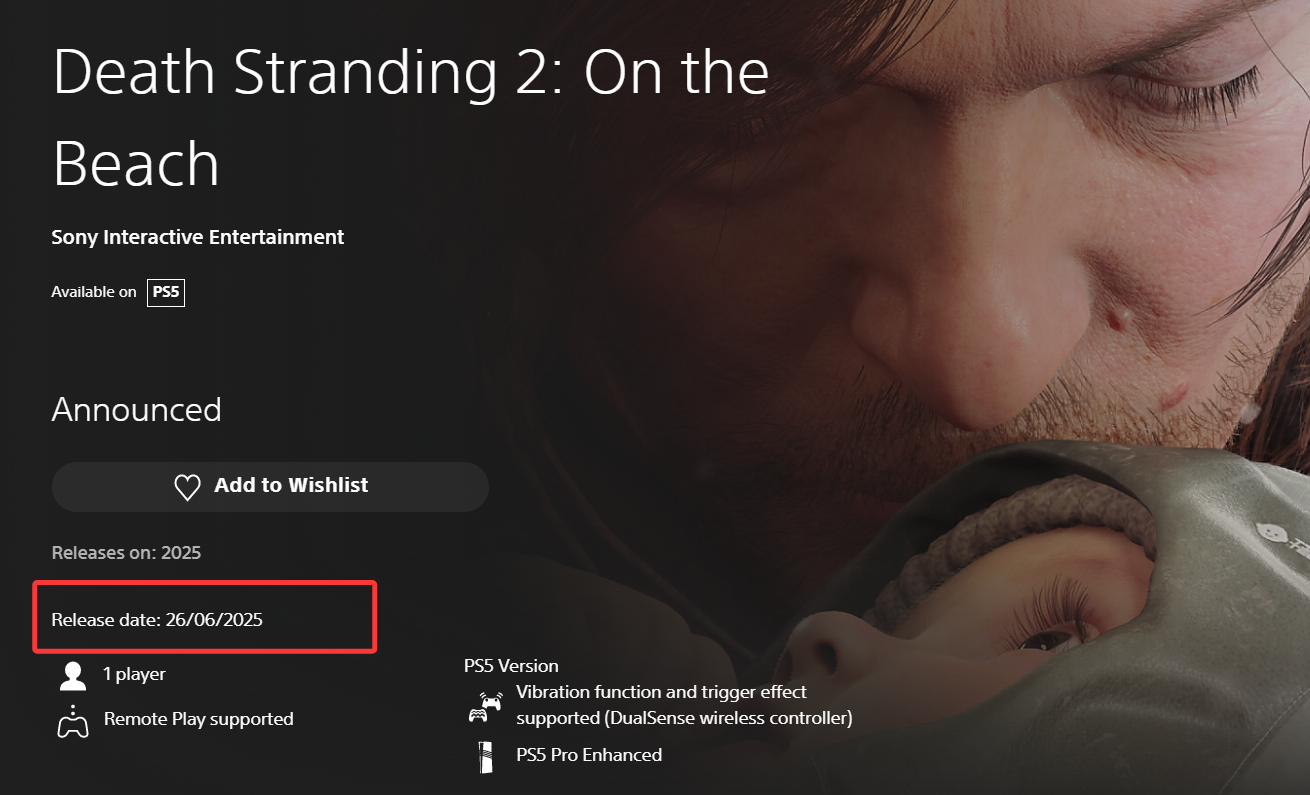This screenshot has height=795, width=1310.
Task: Click the heart icon on the wishlist button
Action: pos(187,487)
